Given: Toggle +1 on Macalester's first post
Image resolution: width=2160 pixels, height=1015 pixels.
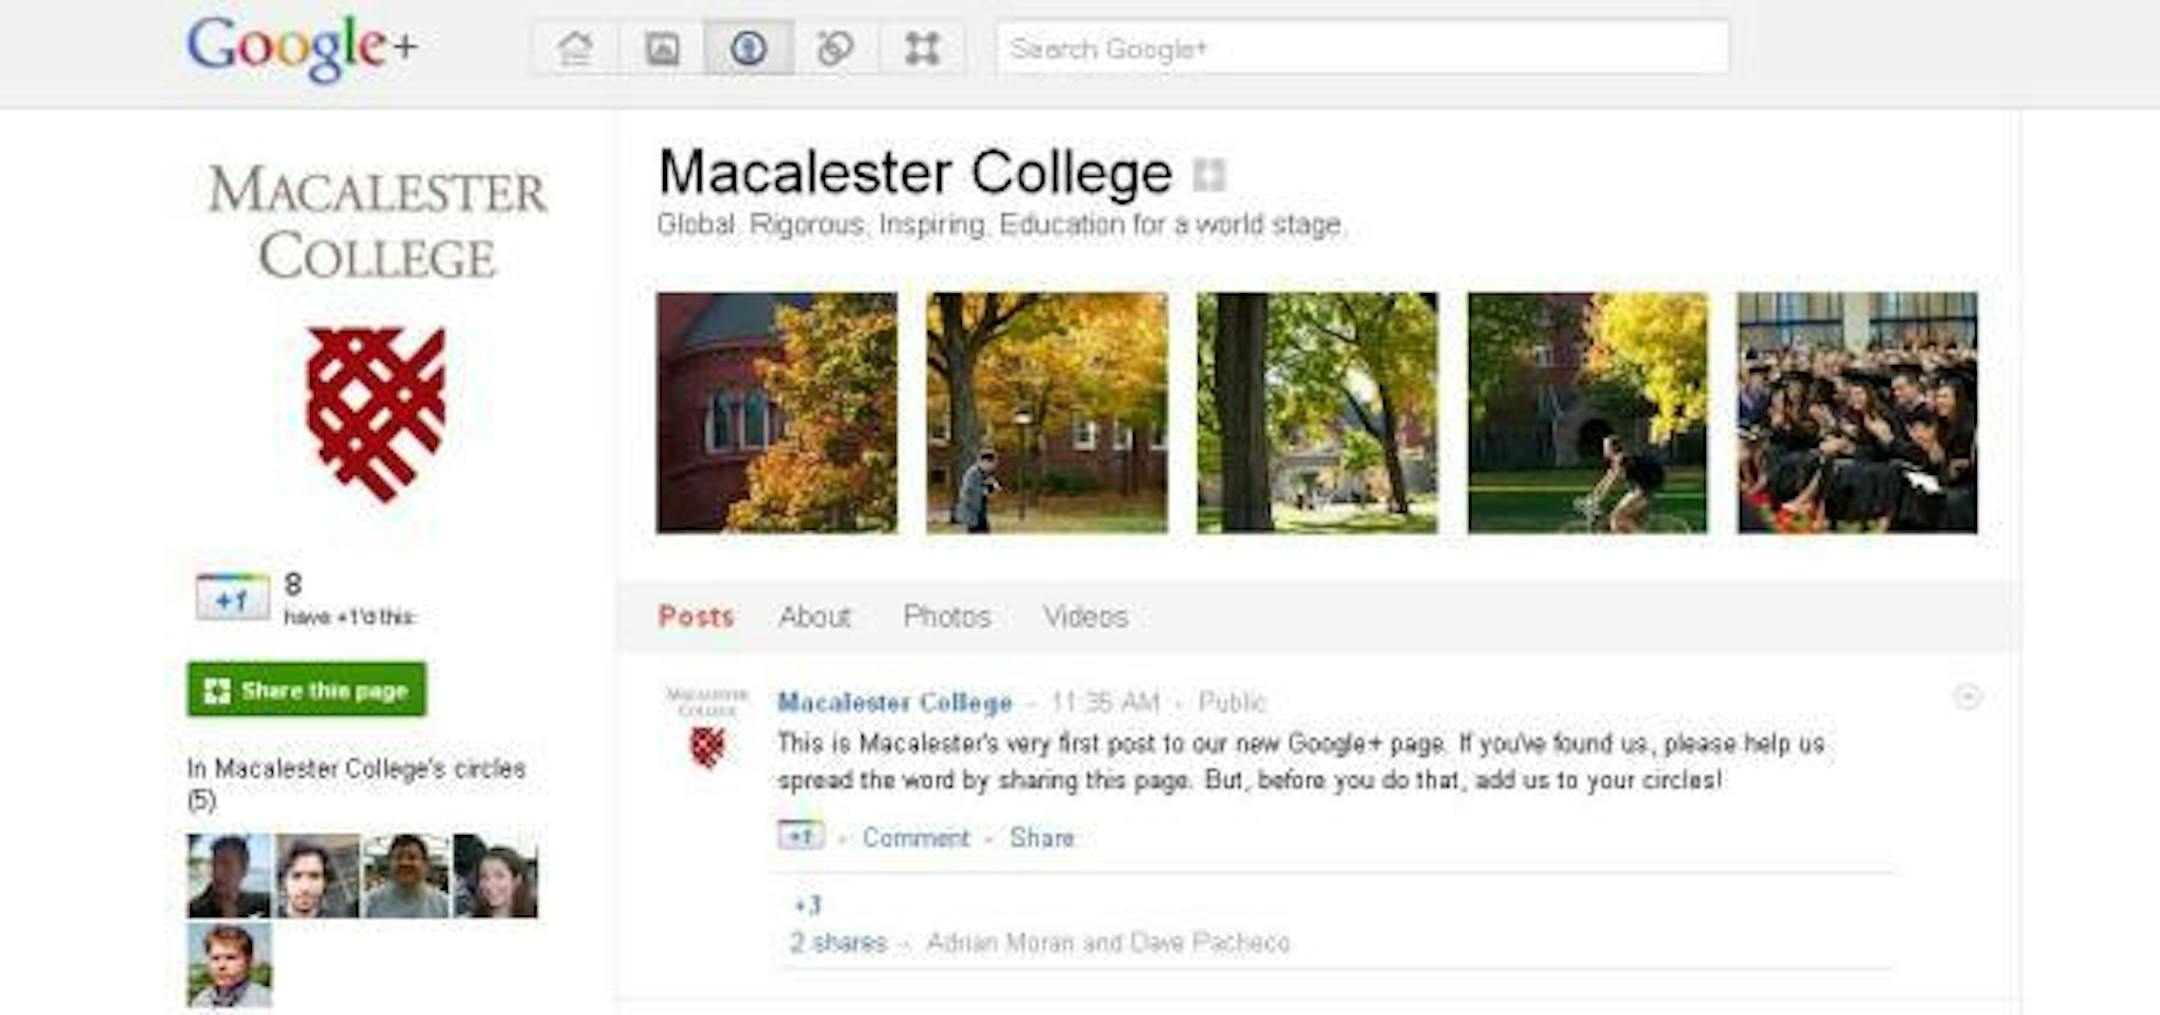Looking at the screenshot, I should tap(800, 836).
